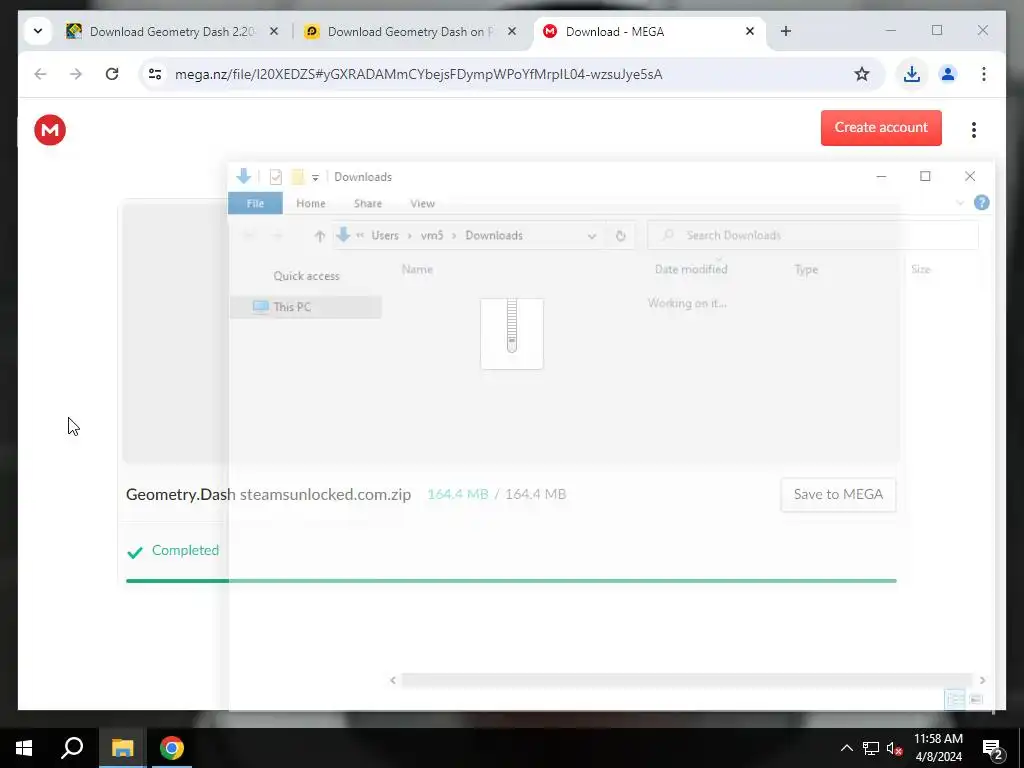Screen dimensions: 1024x768
Task: Click the Explorer horizontal scrollbar
Action: pos(687,680)
